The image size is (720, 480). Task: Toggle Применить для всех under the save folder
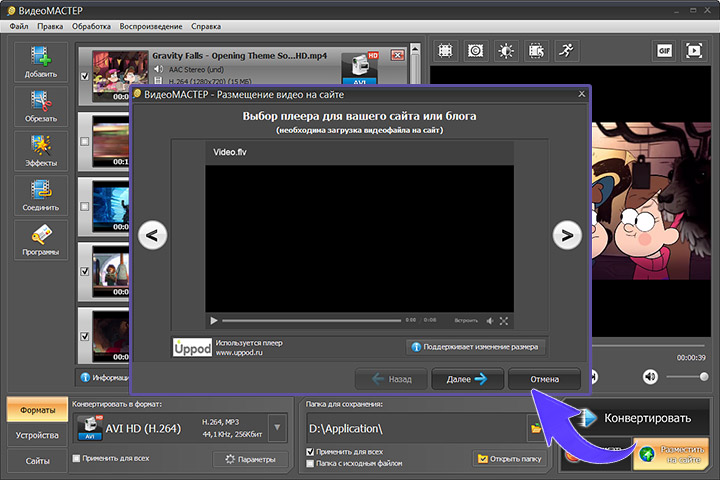310,452
